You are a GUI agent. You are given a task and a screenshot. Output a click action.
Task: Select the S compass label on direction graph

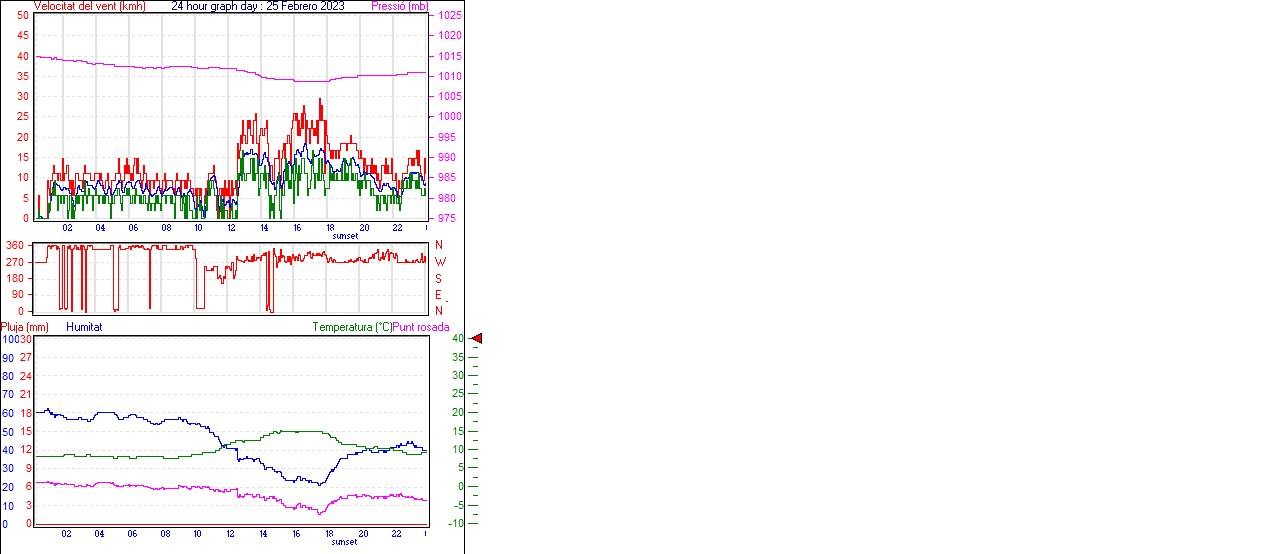[x=439, y=278]
